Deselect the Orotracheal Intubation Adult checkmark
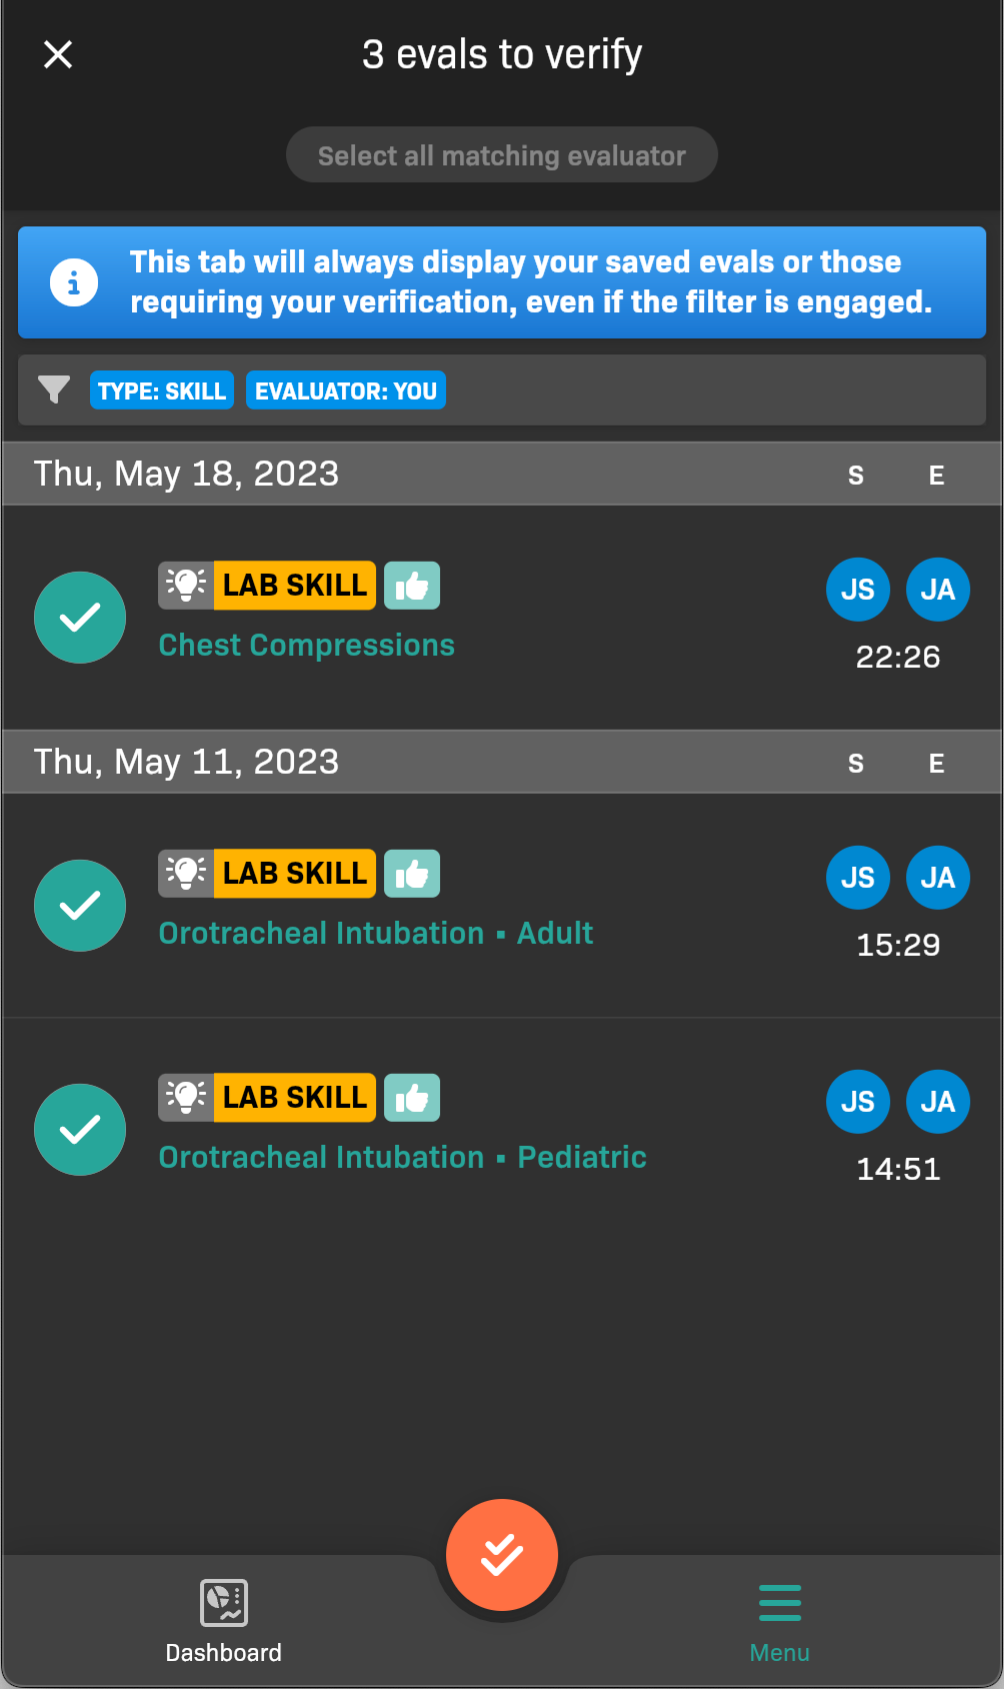 point(80,905)
